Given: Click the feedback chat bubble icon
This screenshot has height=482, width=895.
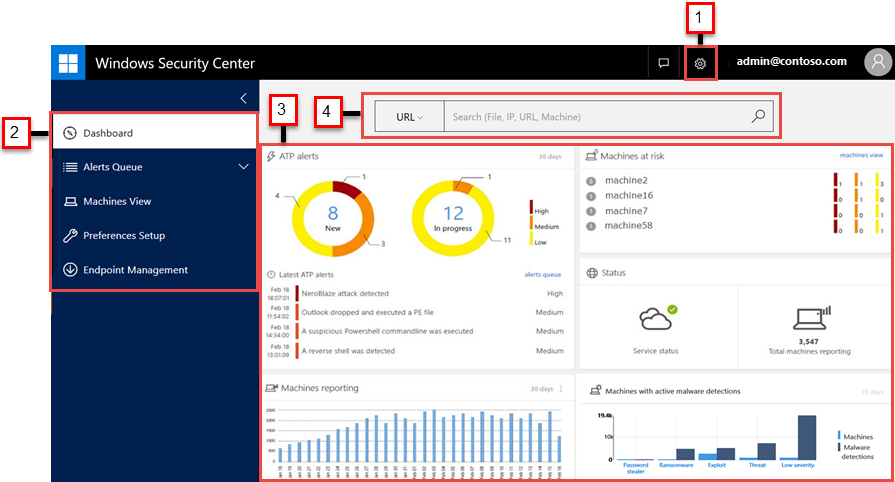Looking at the screenshot, I should coord(662,63).
